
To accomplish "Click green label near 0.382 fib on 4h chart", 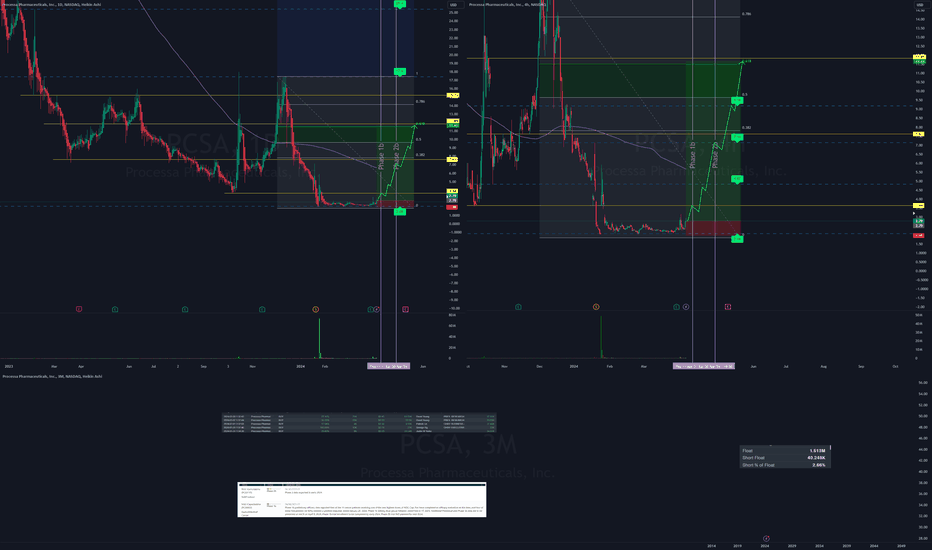I will [x=737, y=137].
